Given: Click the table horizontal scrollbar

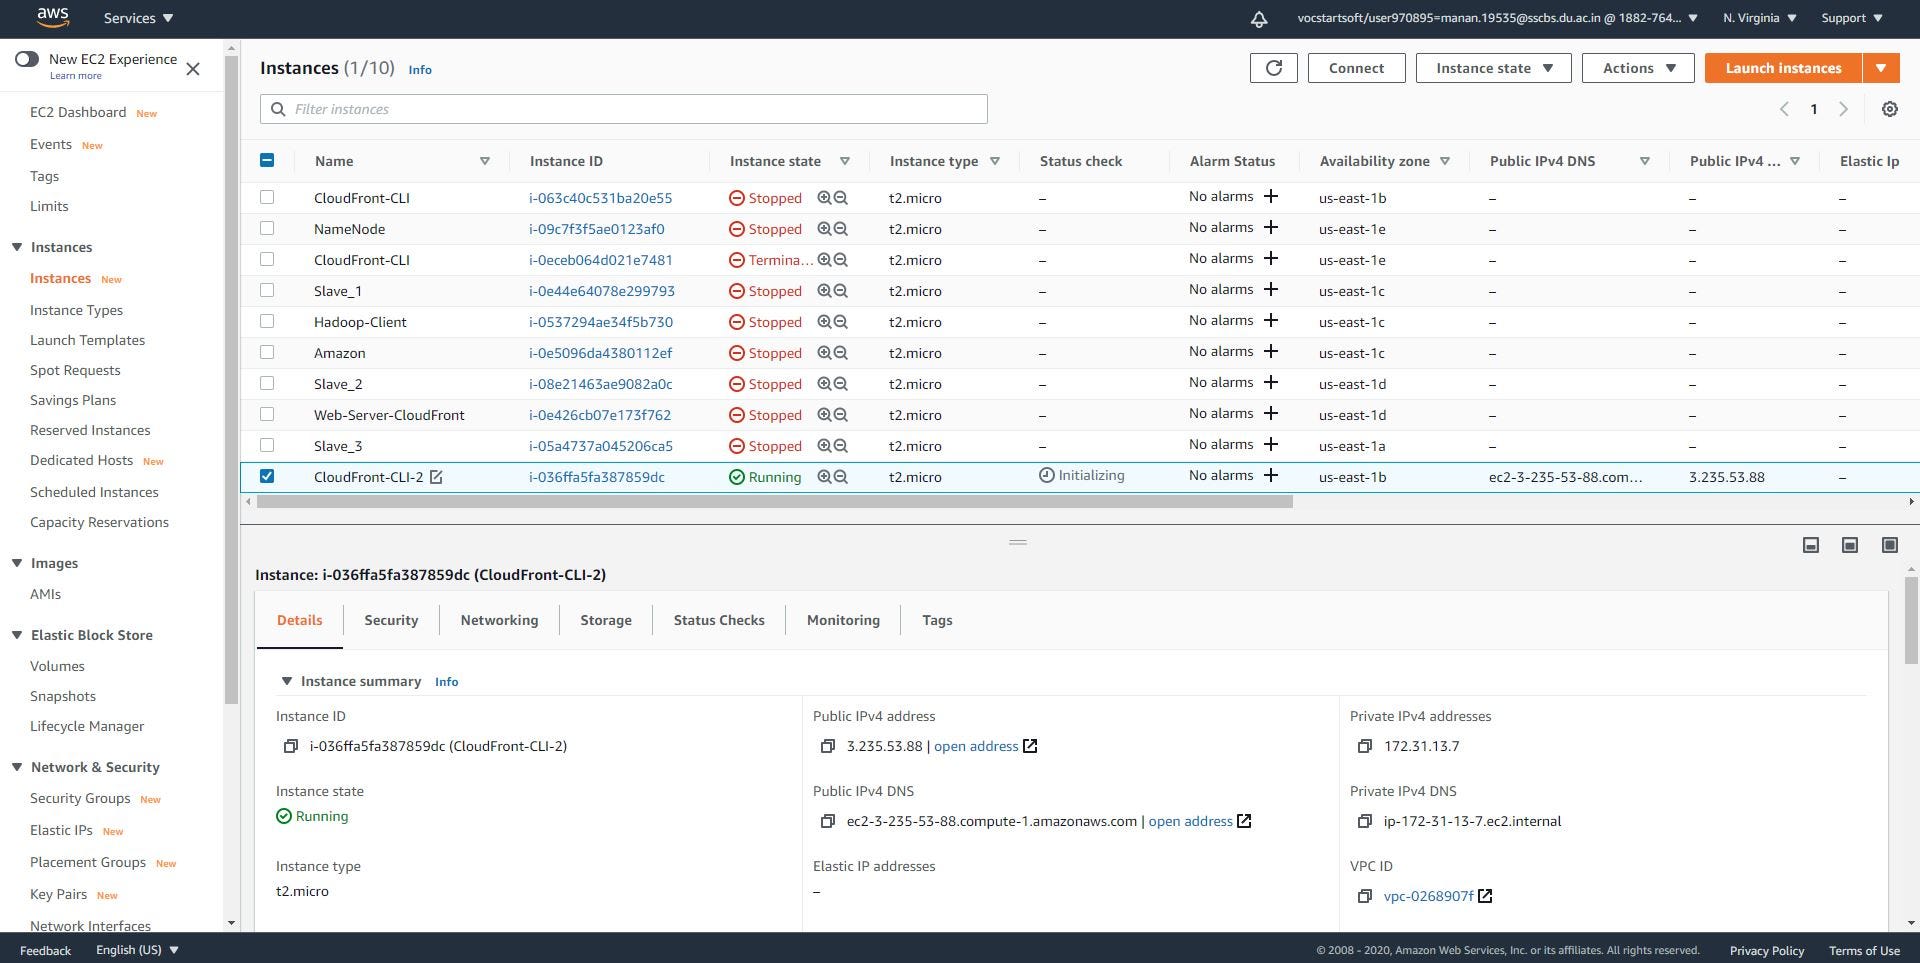Looking at the screenshot, I should pyautogui.click(x=775, y=502).
